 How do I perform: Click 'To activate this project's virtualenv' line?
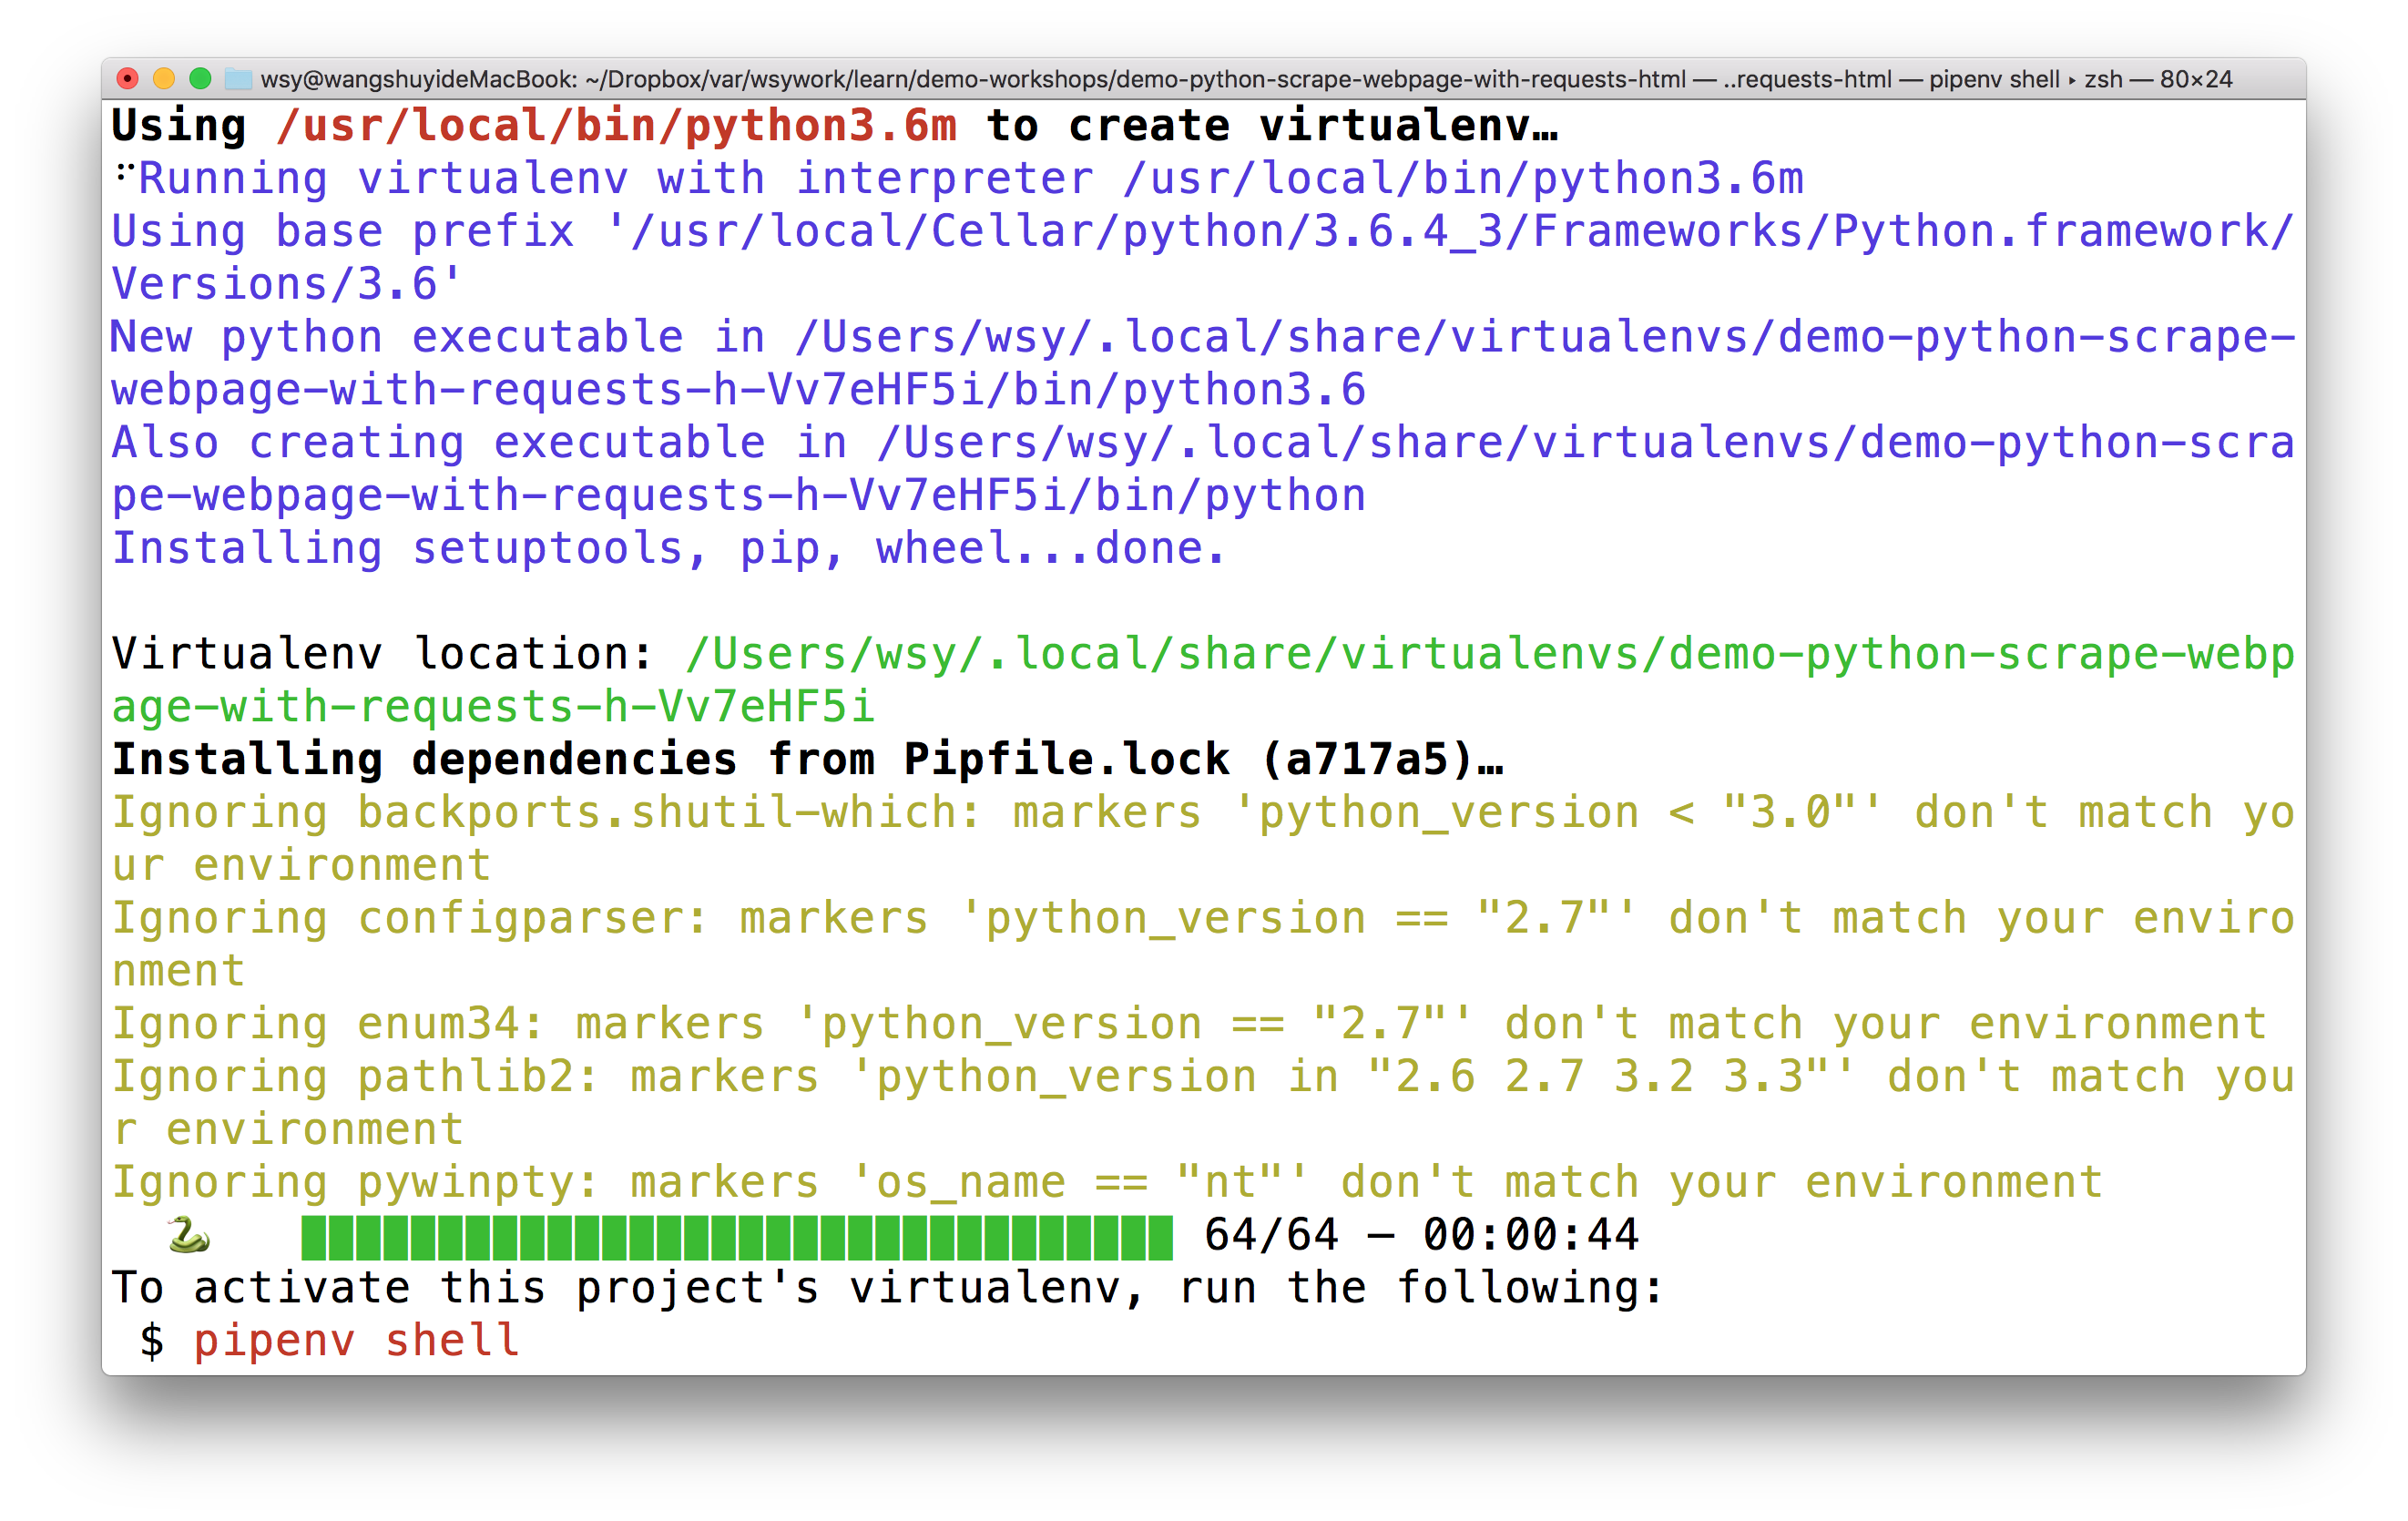886,1288
